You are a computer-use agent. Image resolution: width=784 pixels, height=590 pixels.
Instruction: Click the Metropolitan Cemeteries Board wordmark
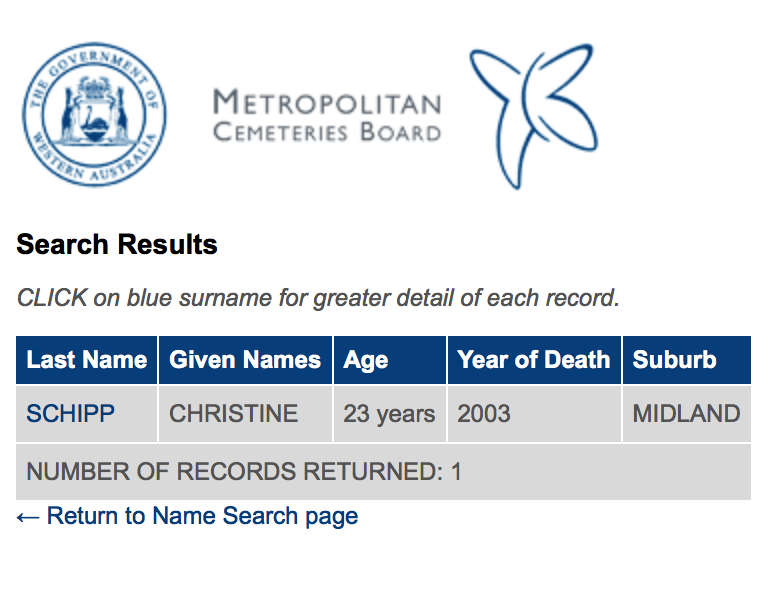coord(327,116)
